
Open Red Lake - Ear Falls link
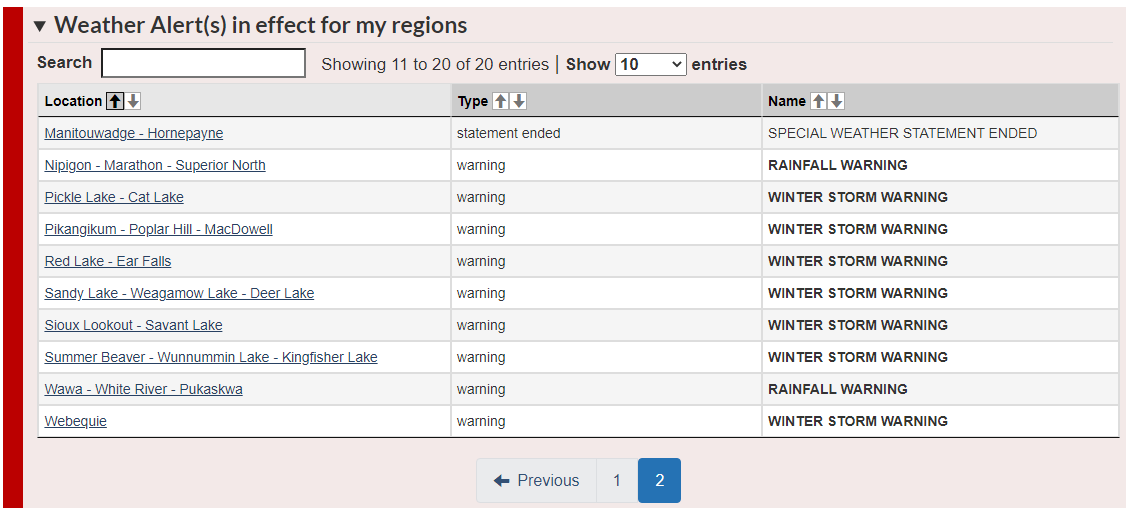click(x=108, y=262)
